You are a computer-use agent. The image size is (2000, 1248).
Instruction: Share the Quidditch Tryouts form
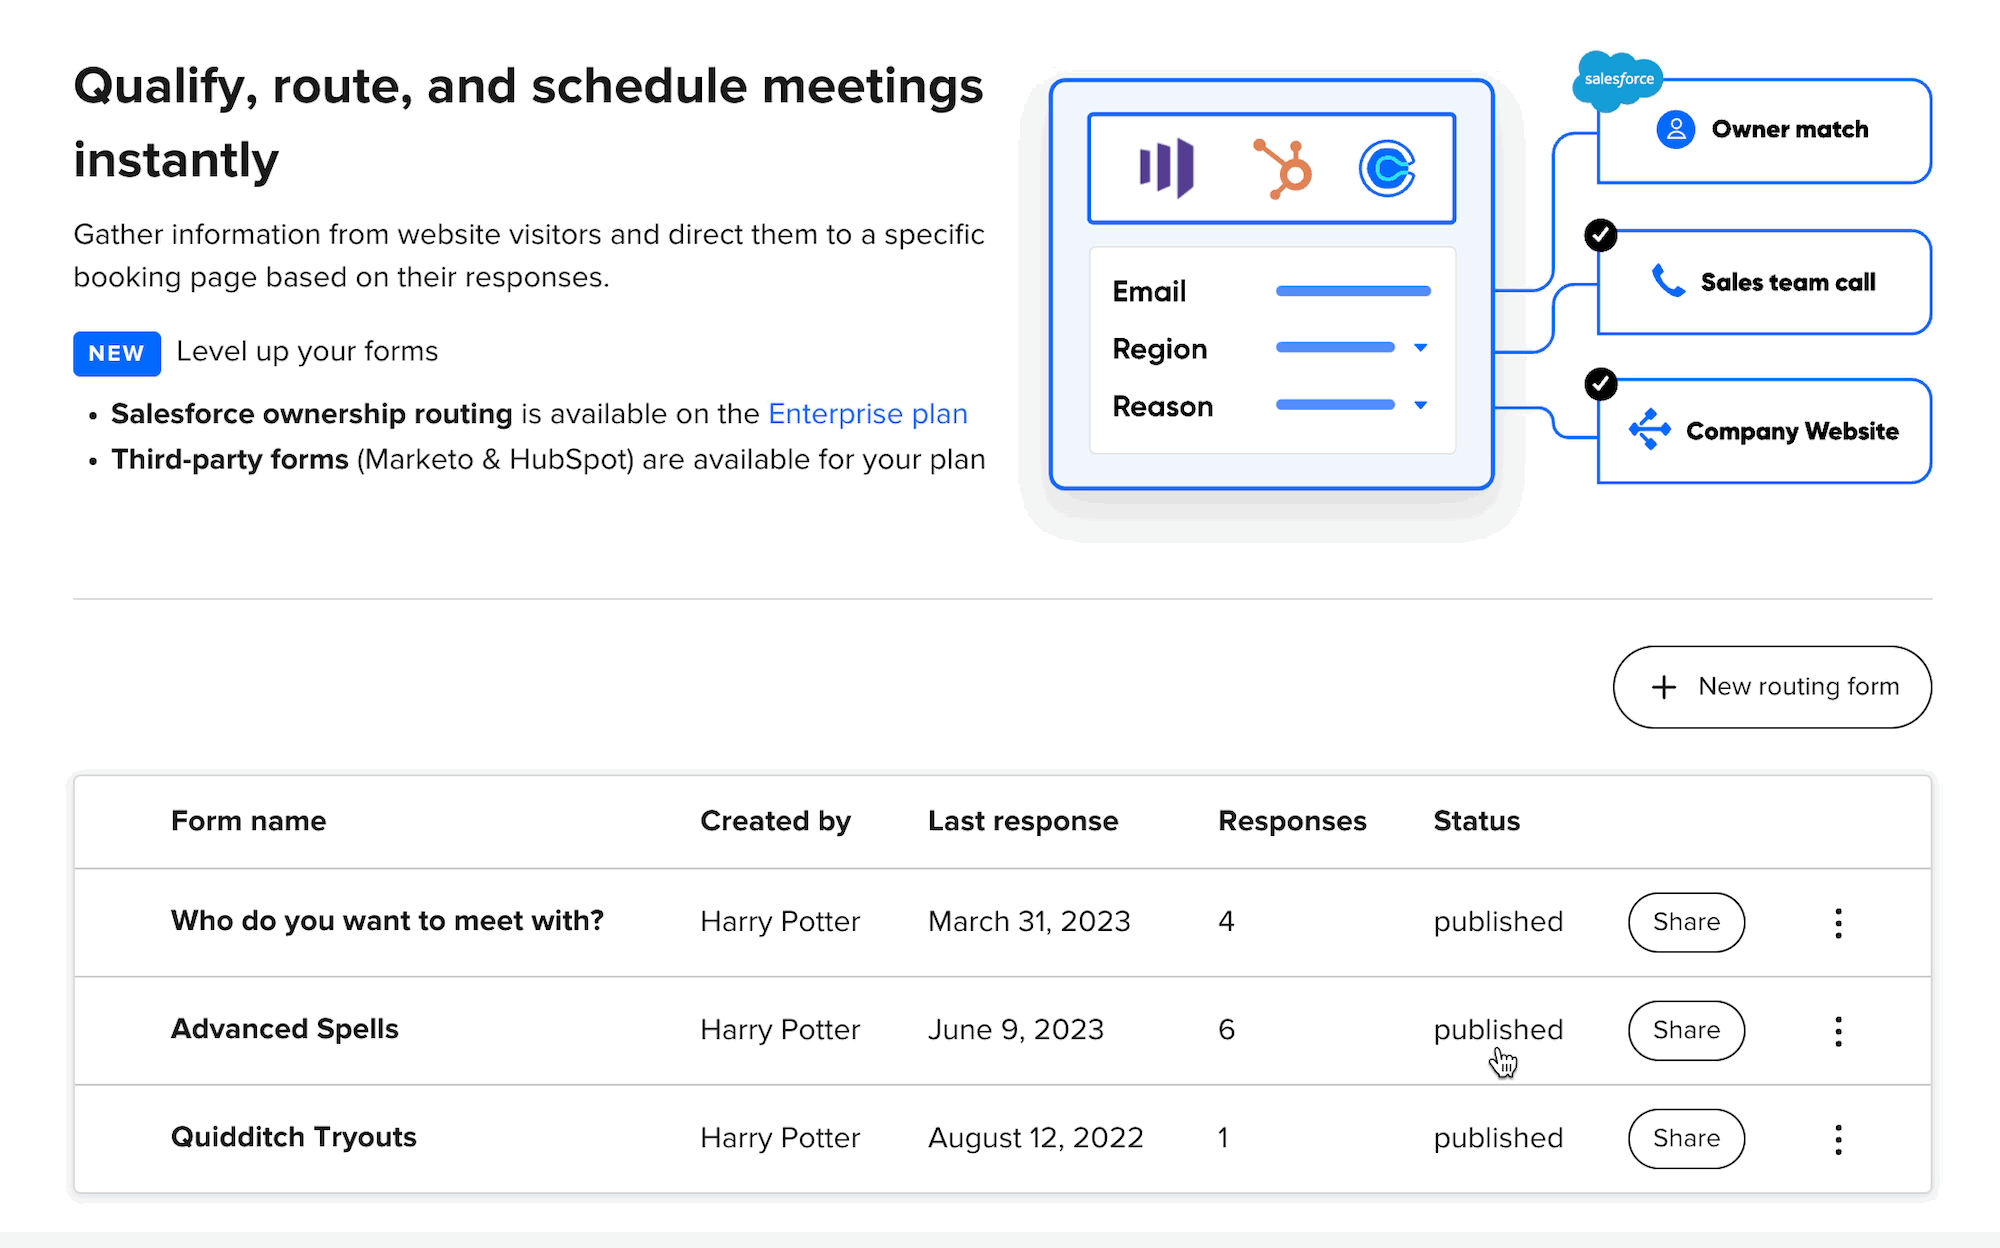click(x=1686, y=1139)
